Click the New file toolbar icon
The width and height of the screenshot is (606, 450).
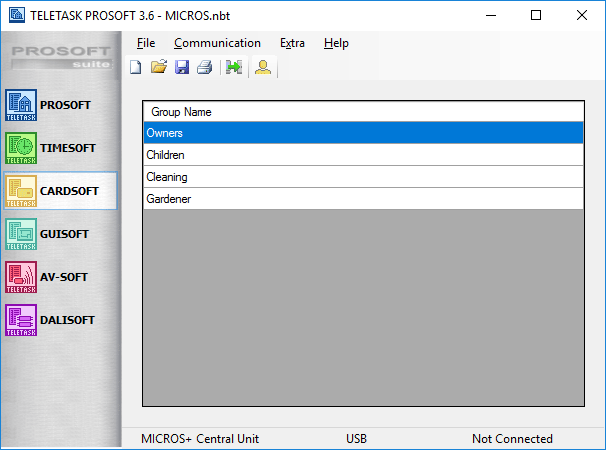(x=136, y=68)
